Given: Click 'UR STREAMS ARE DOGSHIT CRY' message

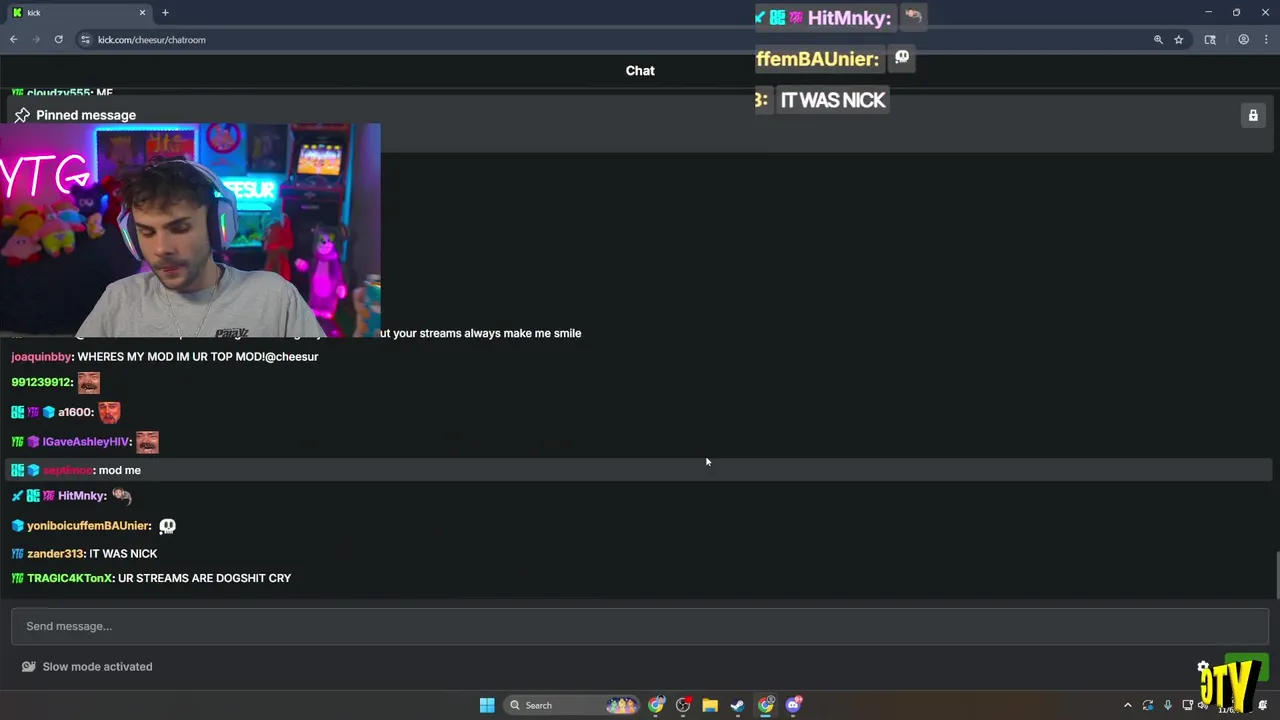Looking at the screenshot, I should [204, 578].
